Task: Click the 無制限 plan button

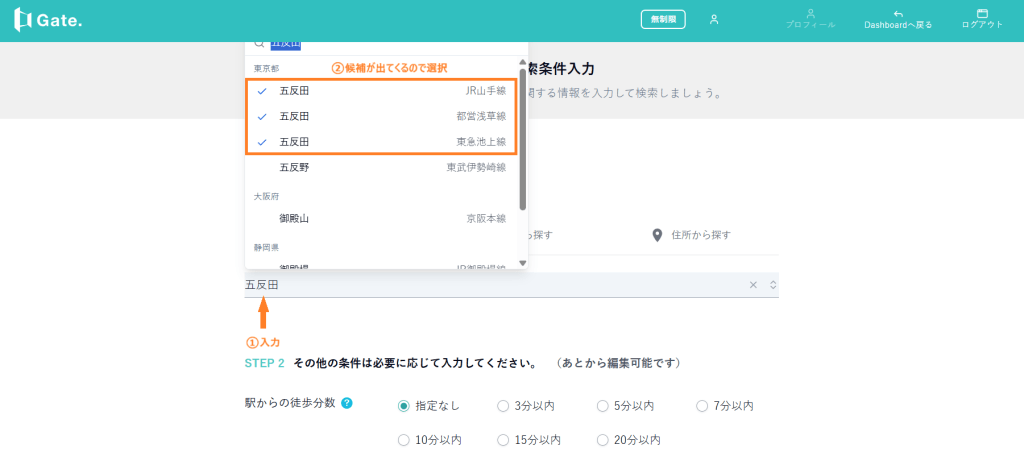Action: pos(662,19)
